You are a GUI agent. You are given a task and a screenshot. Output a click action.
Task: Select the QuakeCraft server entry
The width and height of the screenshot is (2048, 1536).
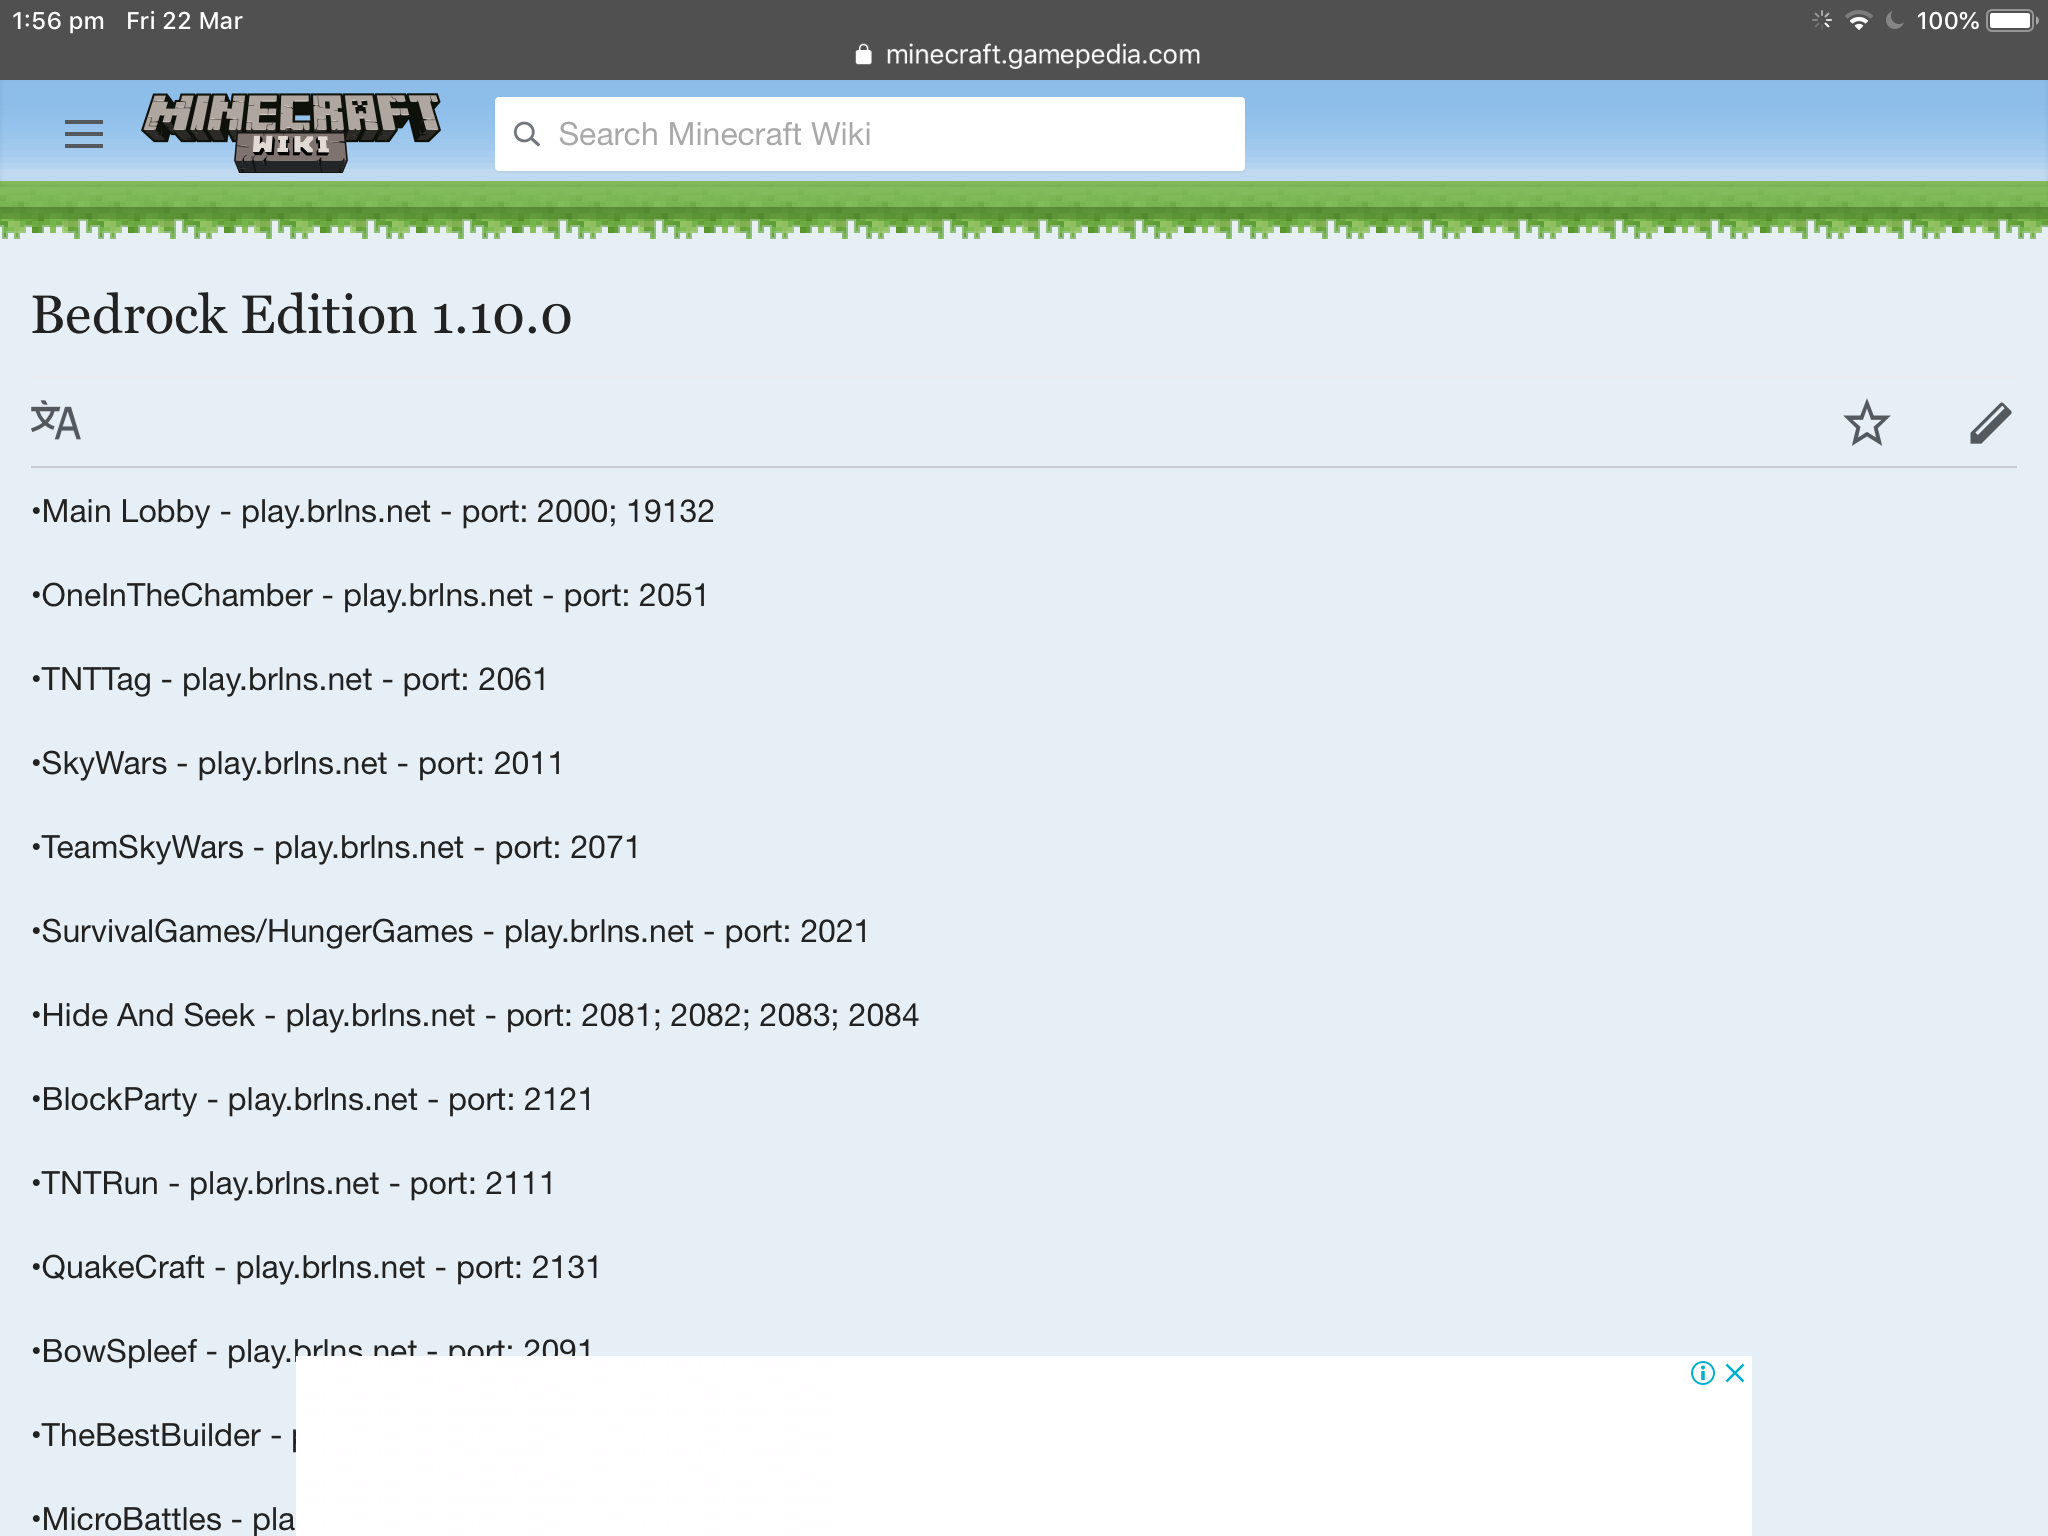(x=316, y=1267)
